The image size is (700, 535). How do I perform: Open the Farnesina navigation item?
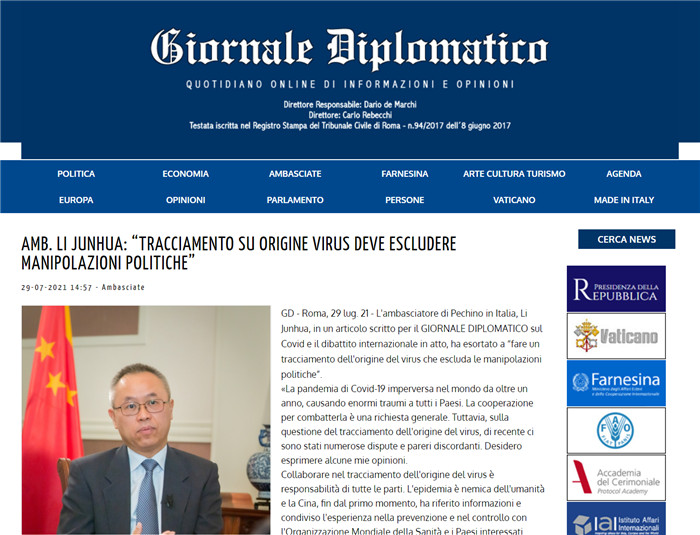(404, 174)
